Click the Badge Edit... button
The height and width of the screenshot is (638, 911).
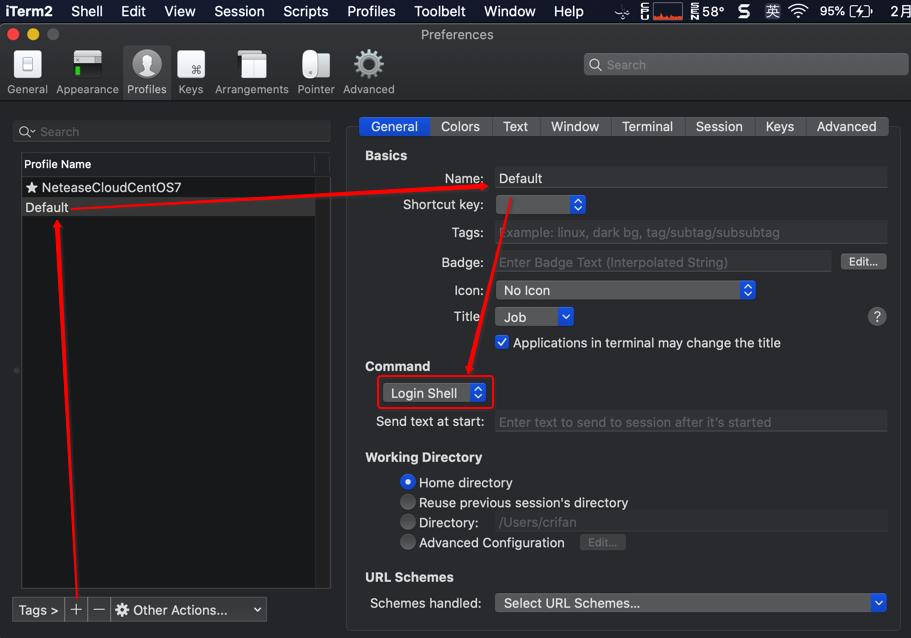863,261
